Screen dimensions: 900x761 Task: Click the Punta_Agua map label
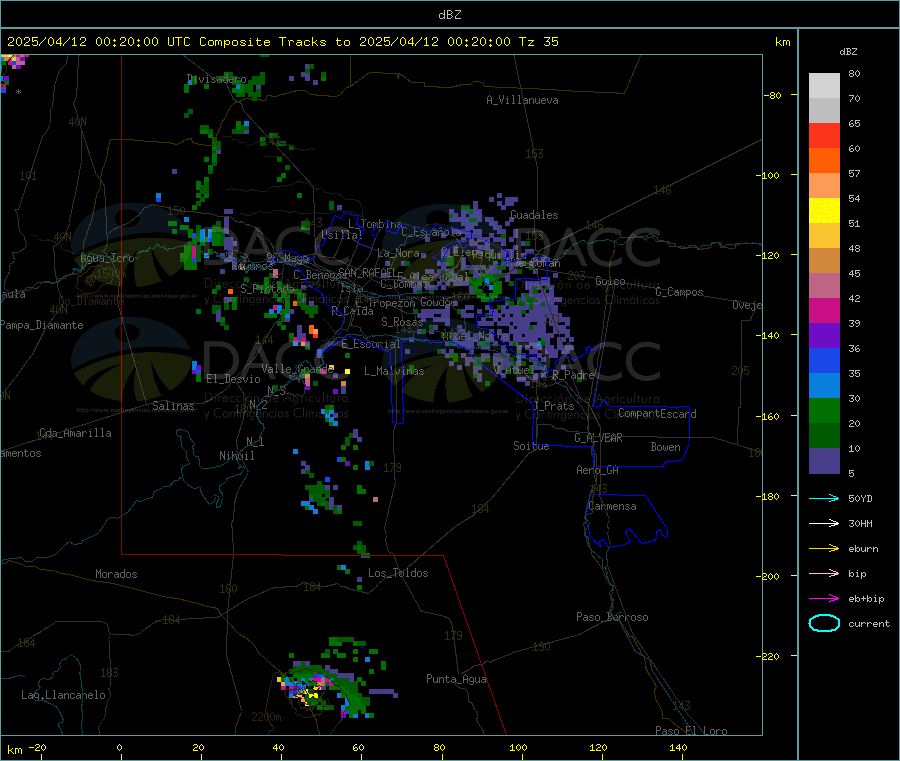pos(456,679)
